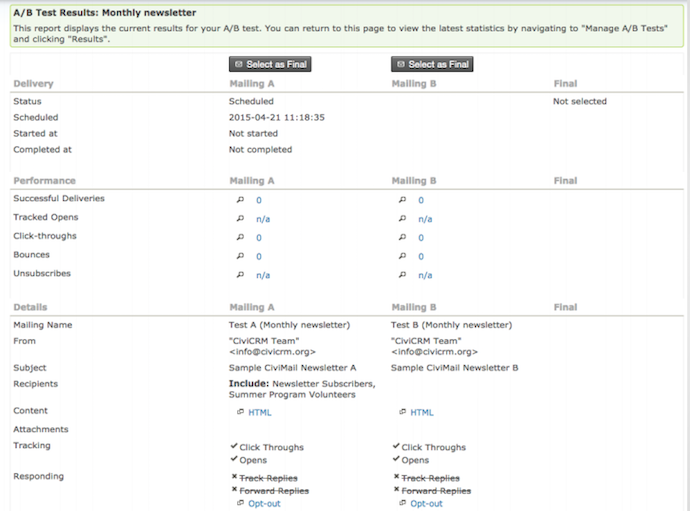Click magnifier icon for Mailing B Tracked Opens
Screen dimensions: 690x511
tap(402, 219)
